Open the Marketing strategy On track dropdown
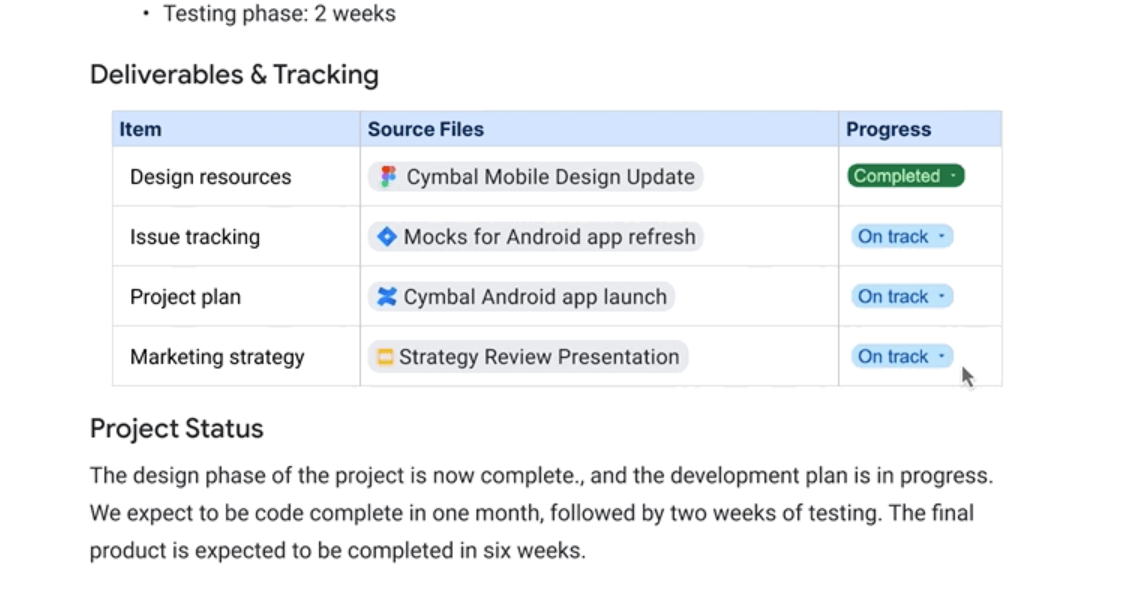This screenshot has height=592, width=1147. click(902, 356)
